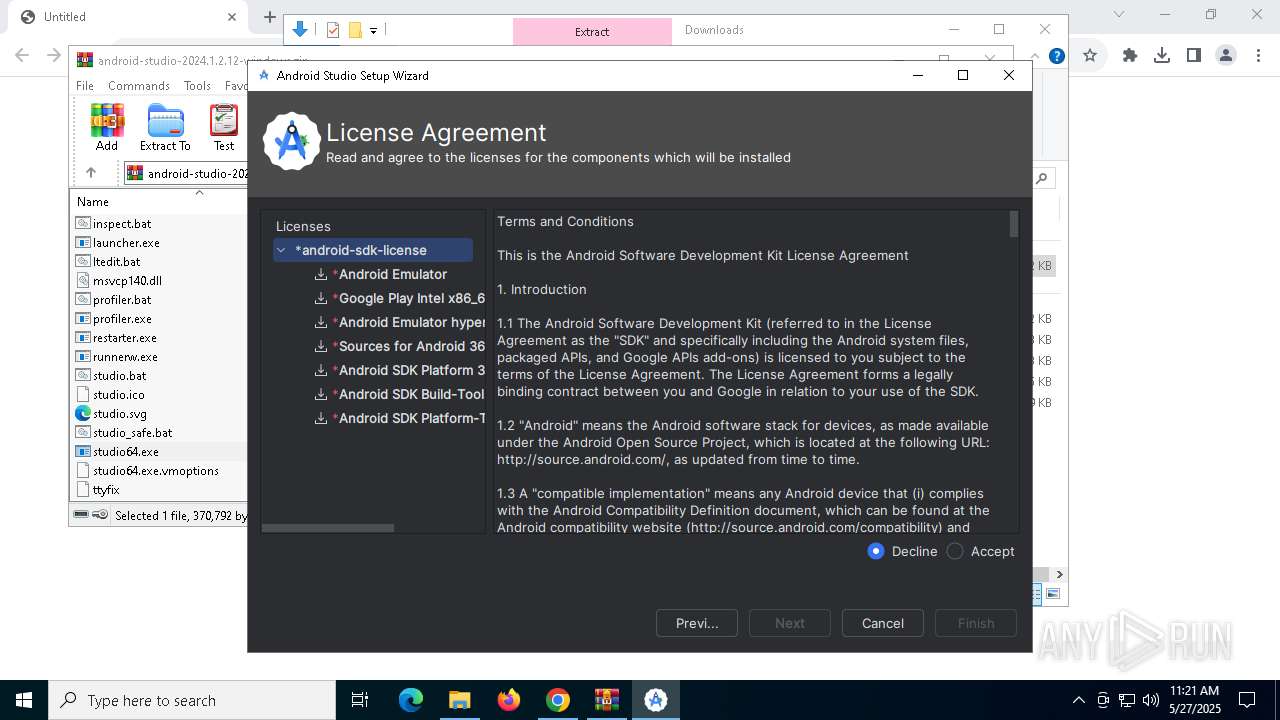Launch Microsoft Edge from the taskbar
1280x720 pixels.
[411, 700]
